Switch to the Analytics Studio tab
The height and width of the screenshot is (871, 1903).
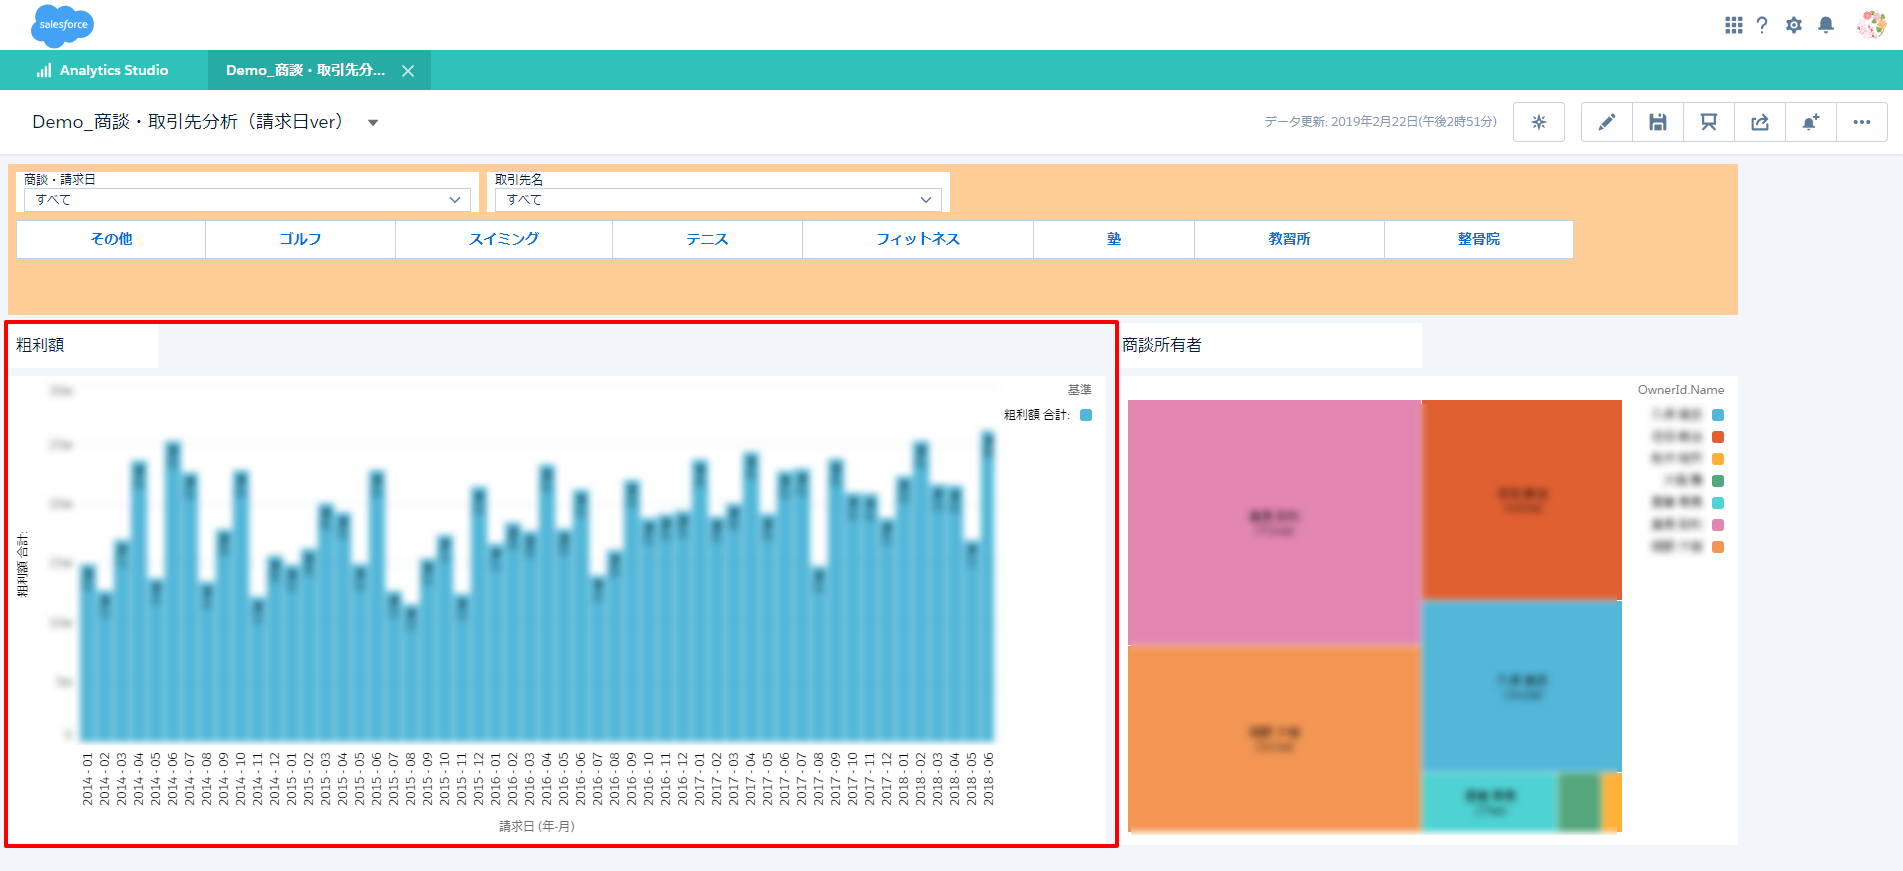tap(103, 70)
